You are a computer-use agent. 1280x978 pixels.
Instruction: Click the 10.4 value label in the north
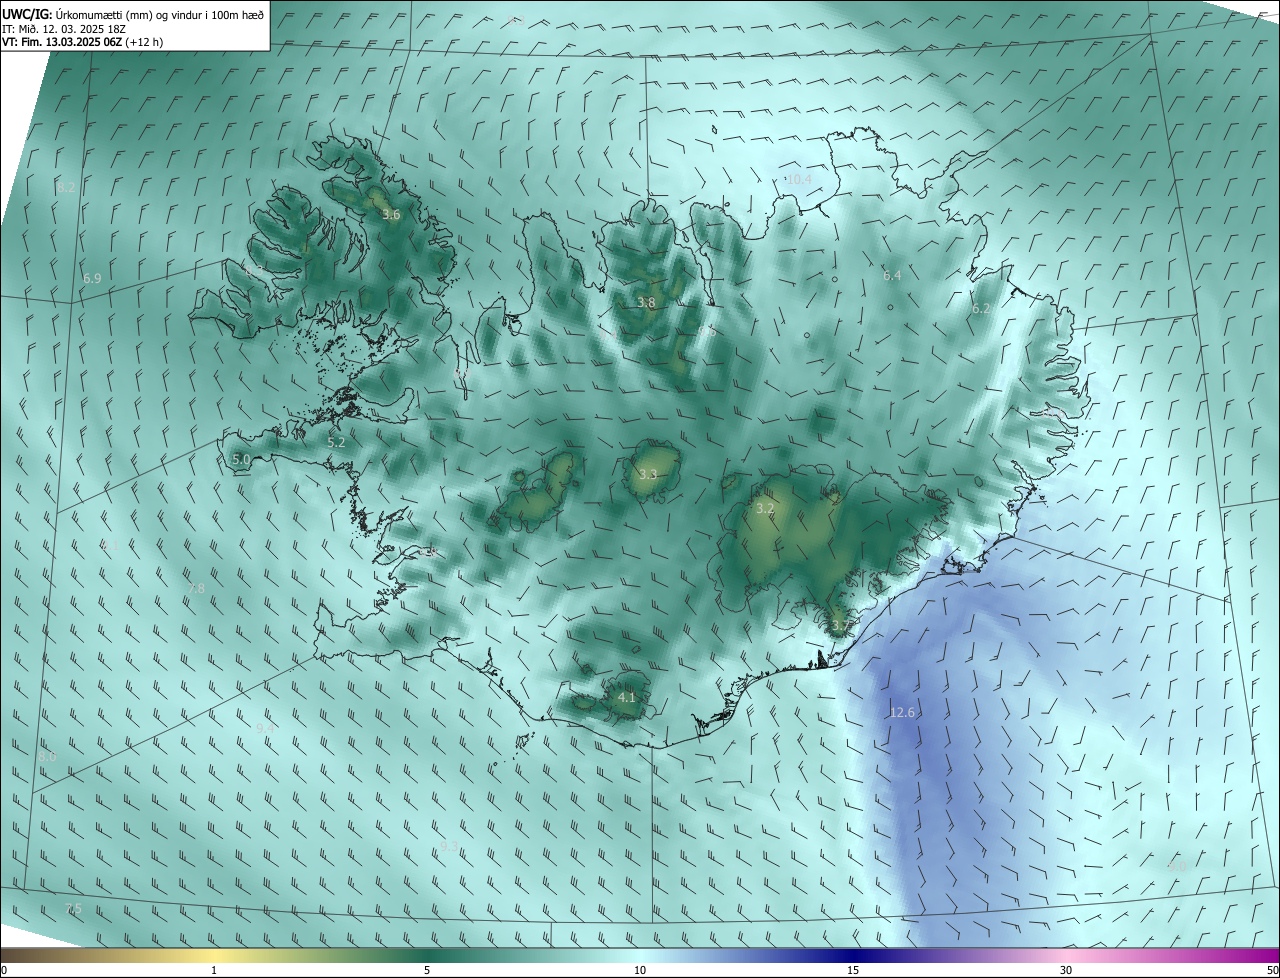click(798, 179)
